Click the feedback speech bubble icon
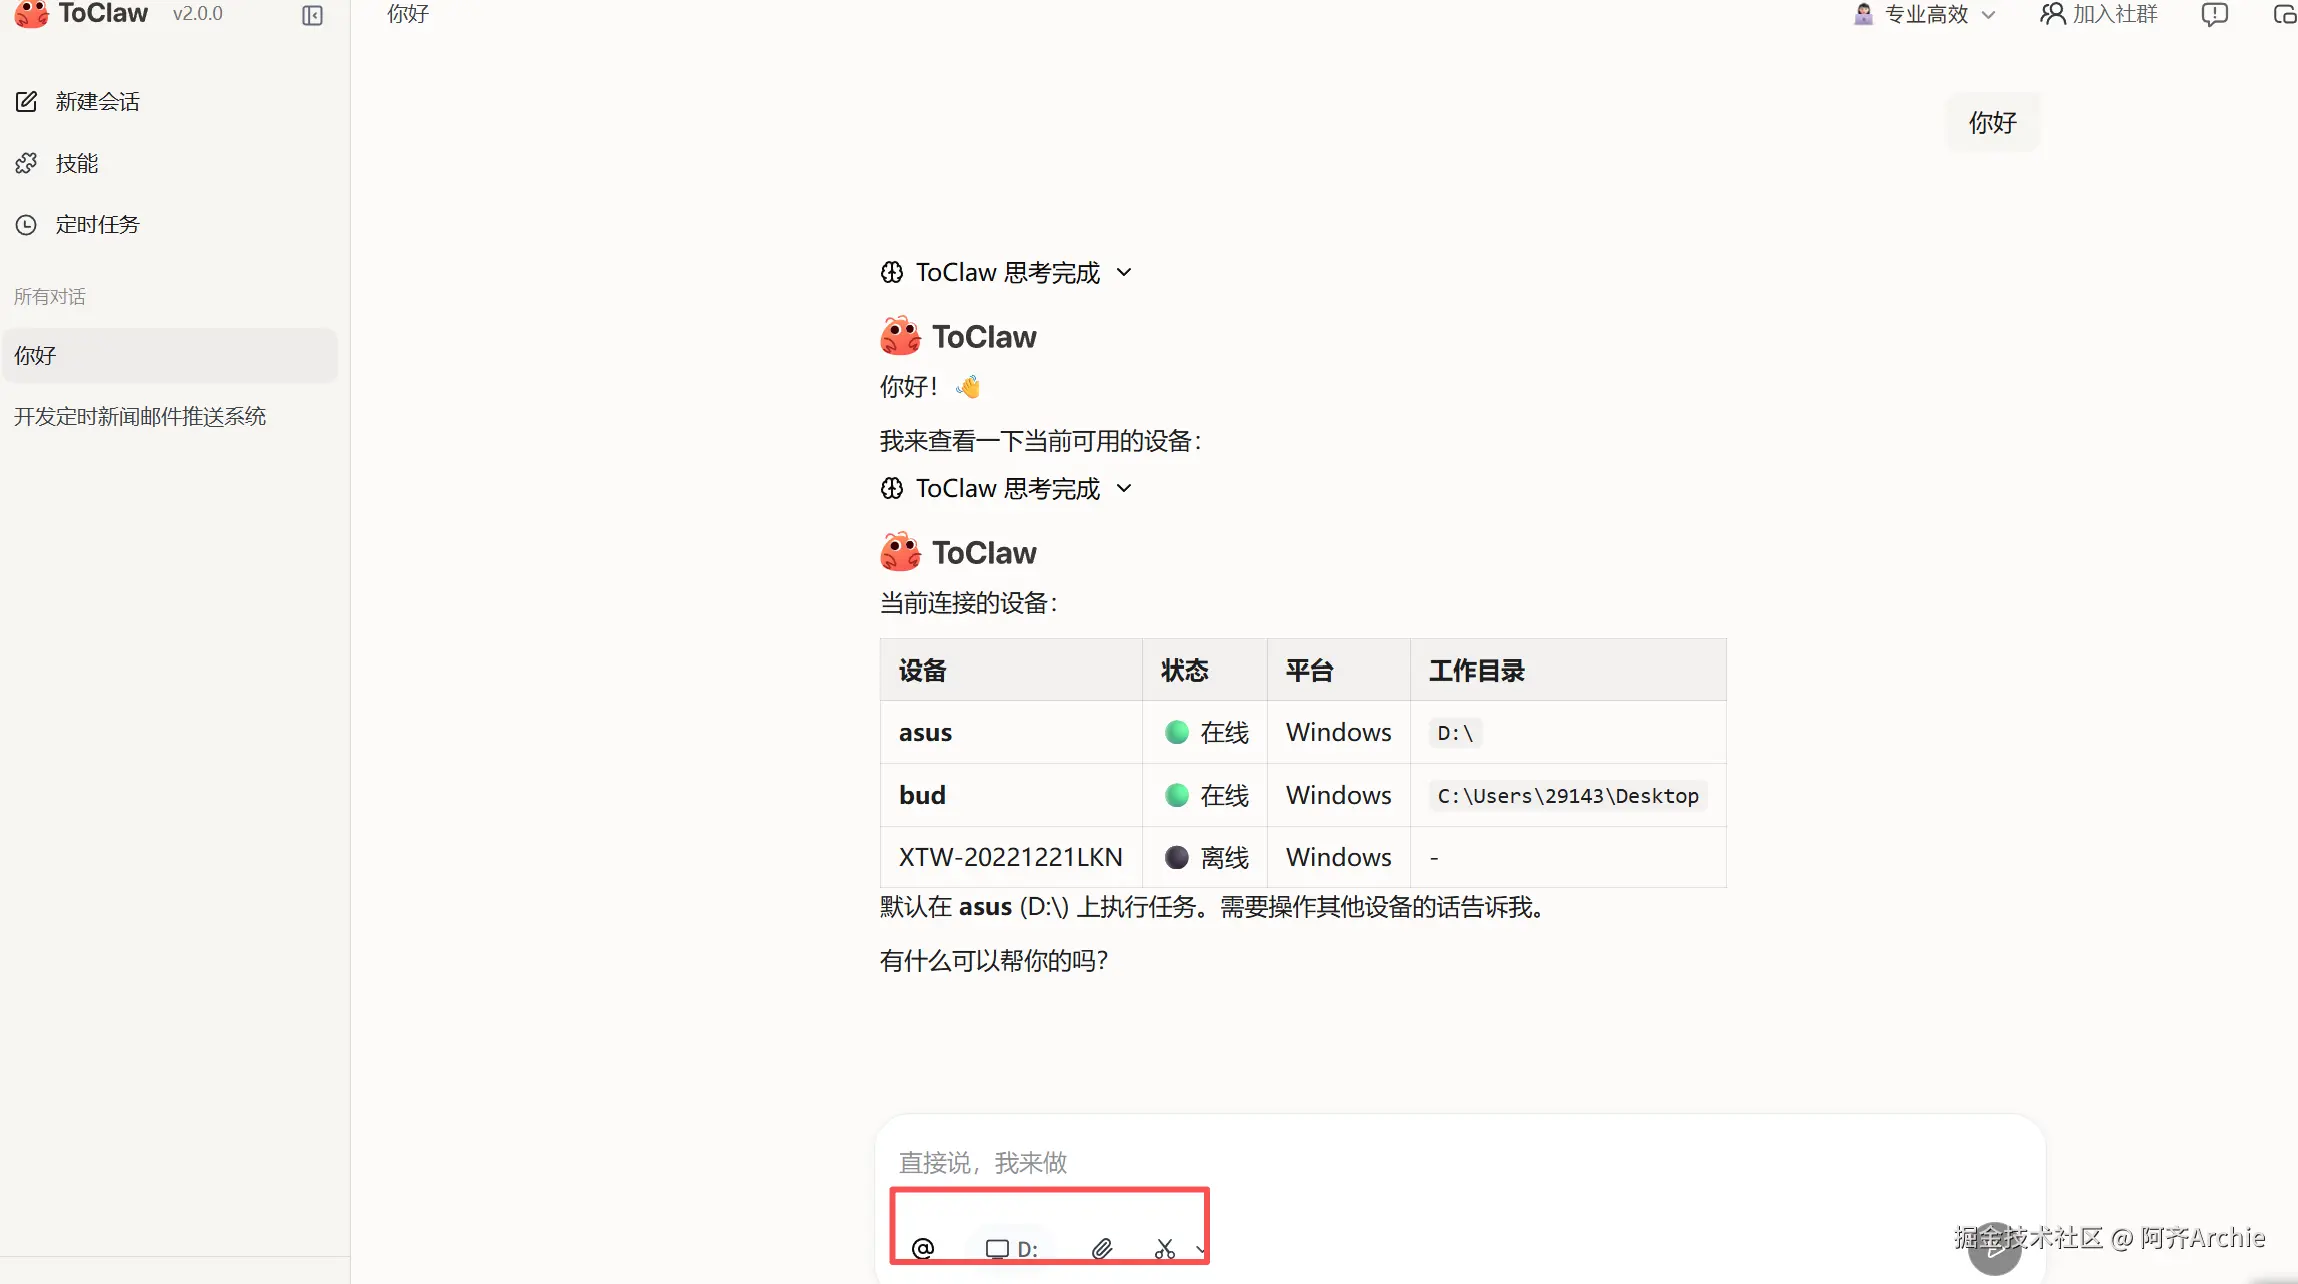 tap(2214, 14)
